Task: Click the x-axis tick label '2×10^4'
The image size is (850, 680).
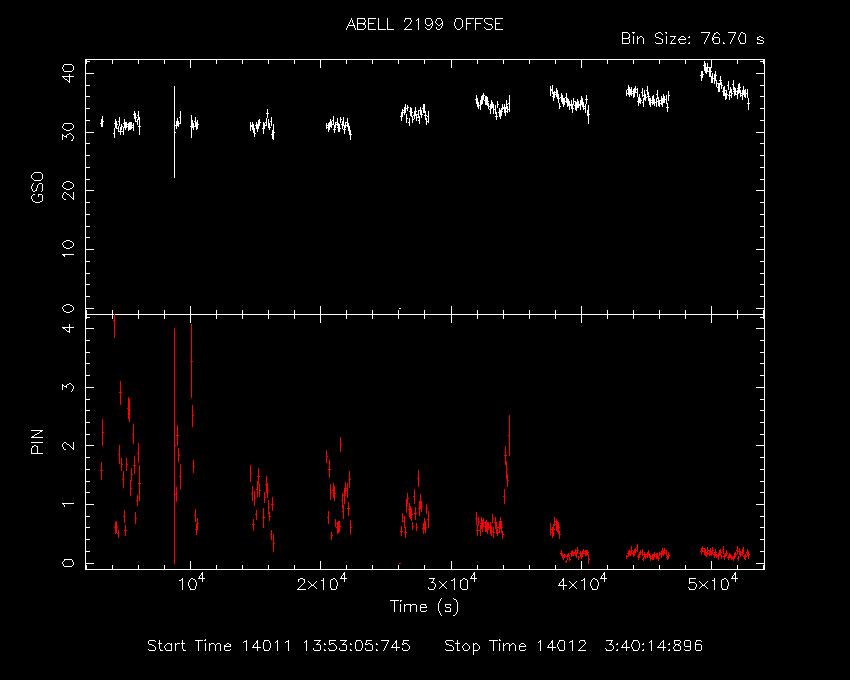Action: tap(322, 583)
